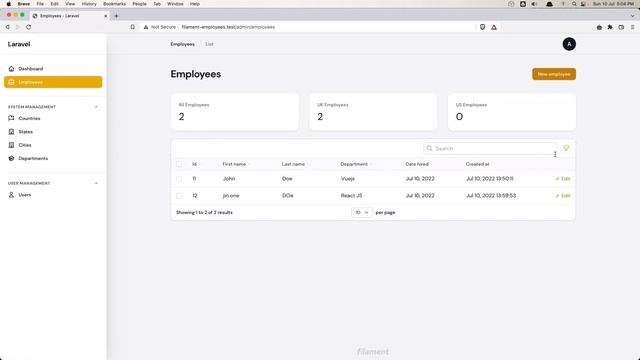Edit the John Doe employee row
Viewport: 640px width, 360px height.
(x=563, y=179)
